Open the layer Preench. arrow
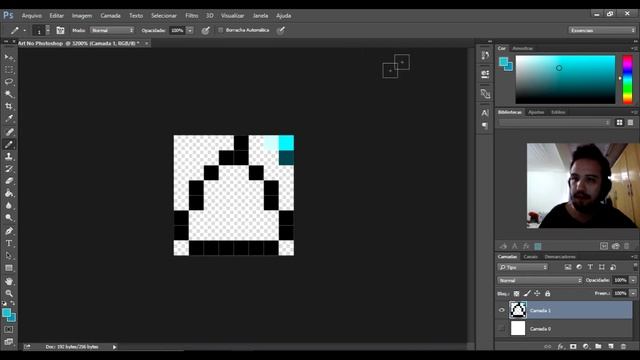The width and height of the screenshot is (640, 360). click(633, 293)
